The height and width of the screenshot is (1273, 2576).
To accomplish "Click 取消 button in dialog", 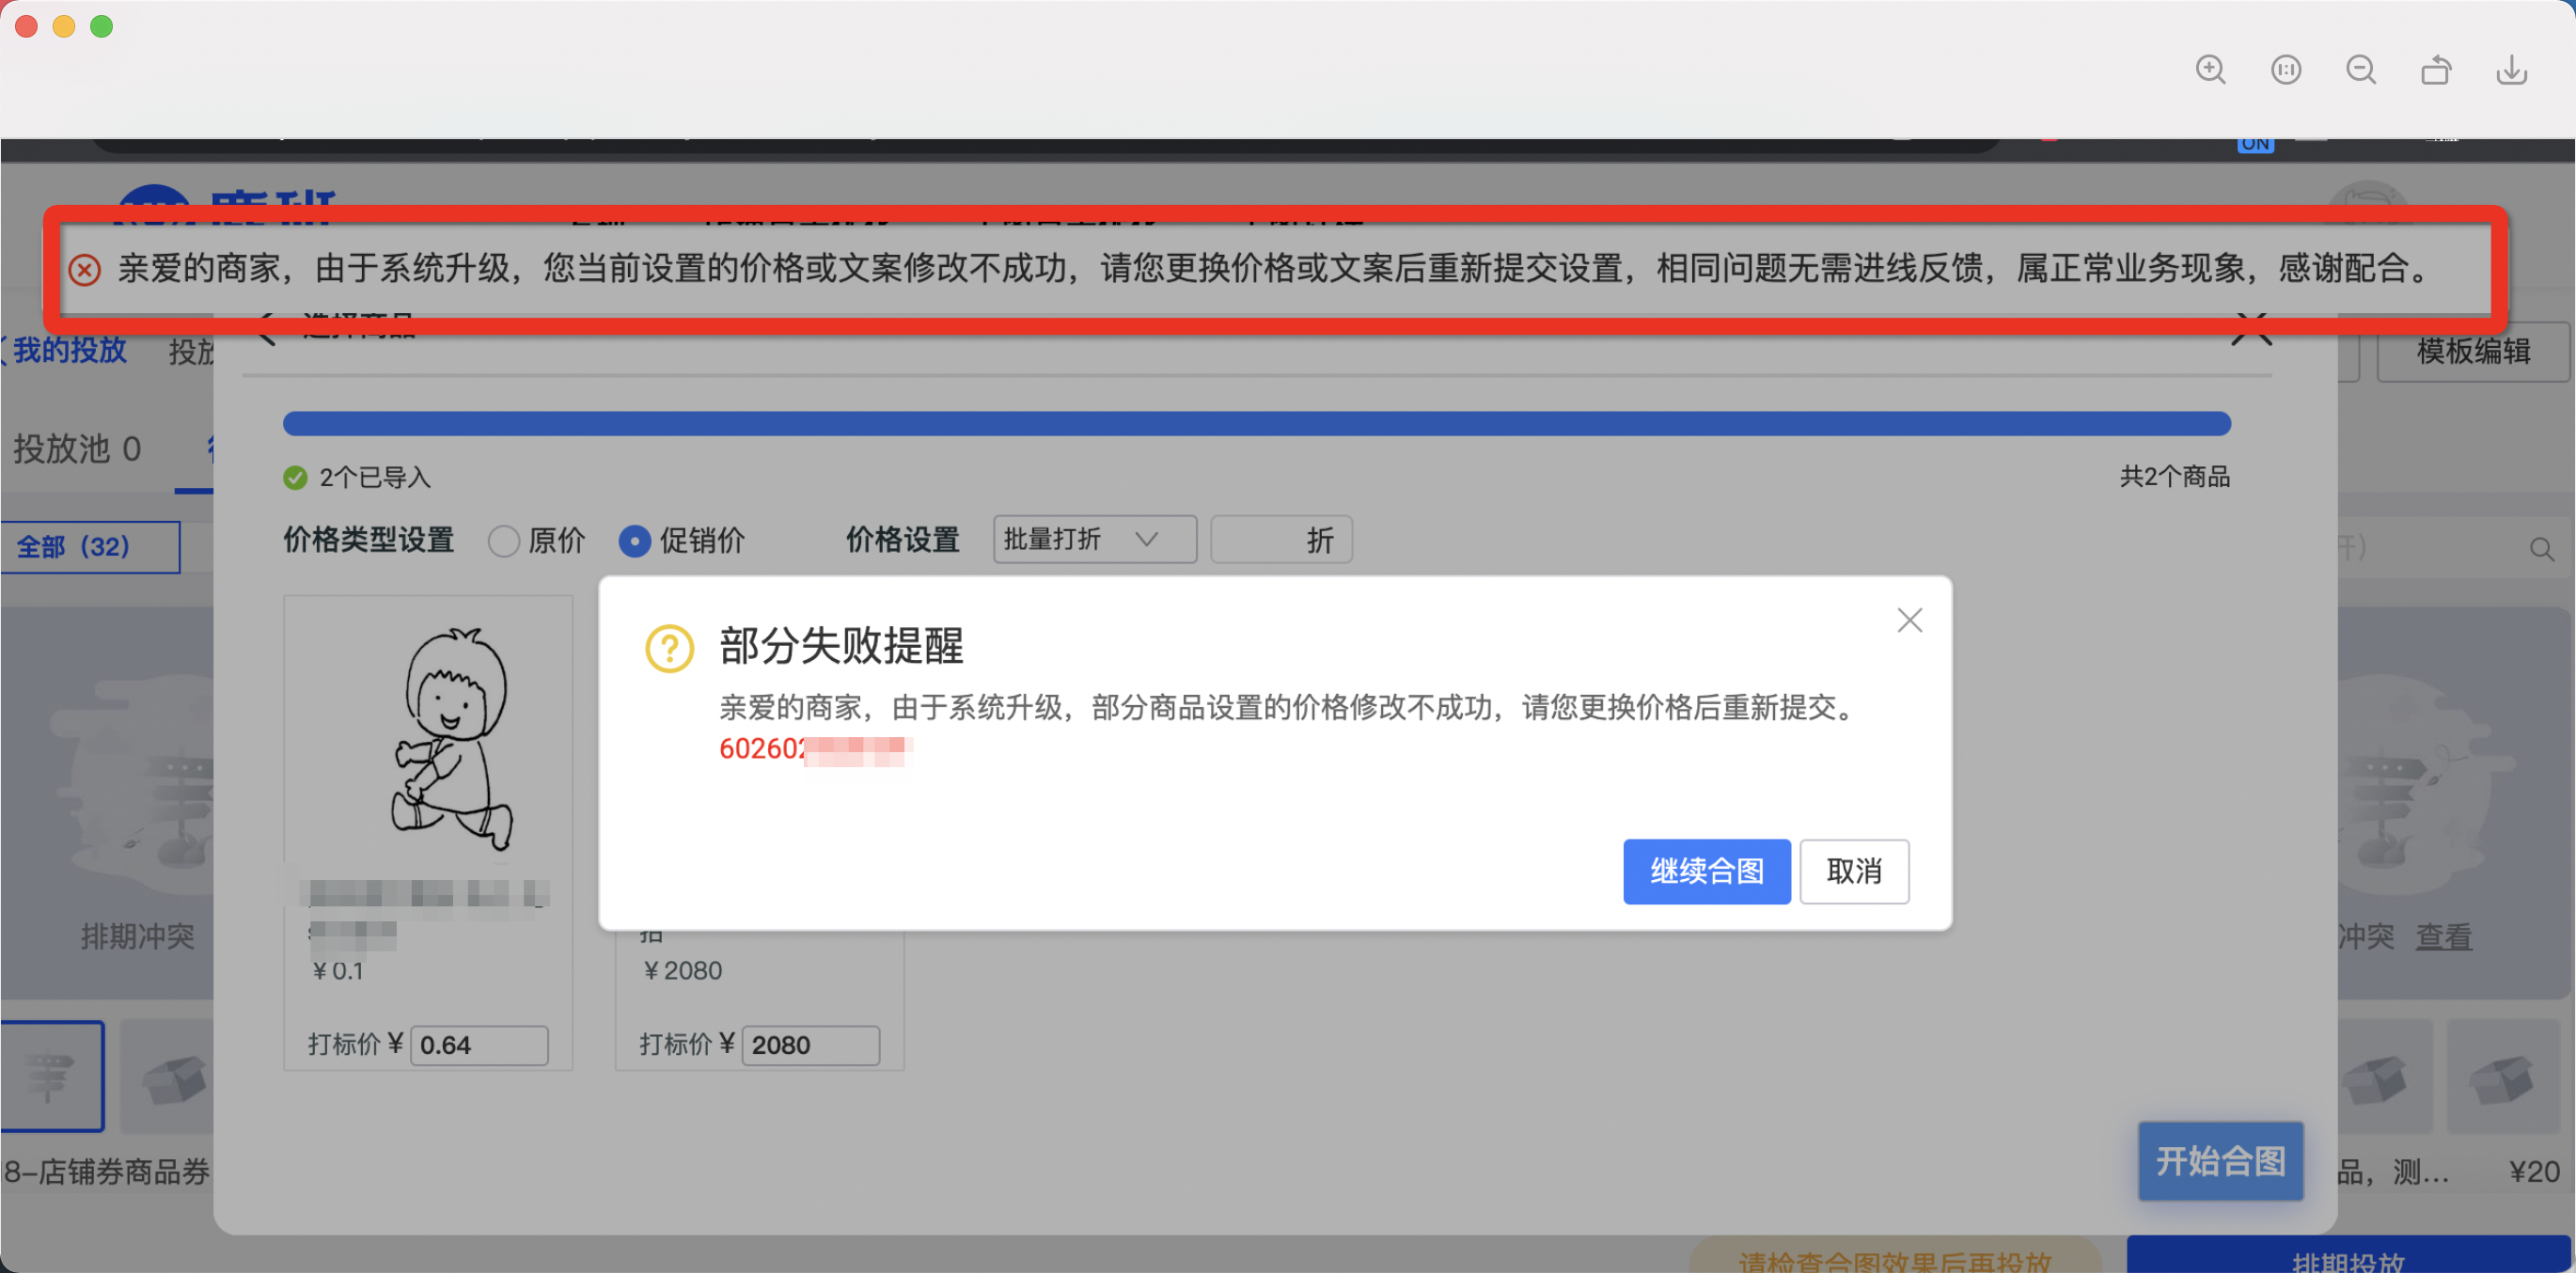I will coord(1854,871).
